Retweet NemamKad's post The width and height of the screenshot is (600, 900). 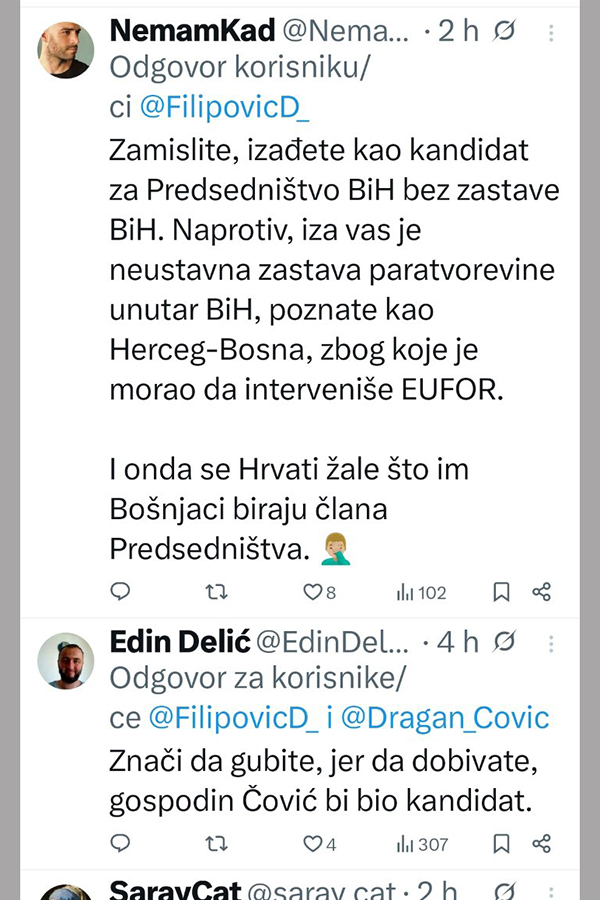pyautogui.click(x=216, y=592)
